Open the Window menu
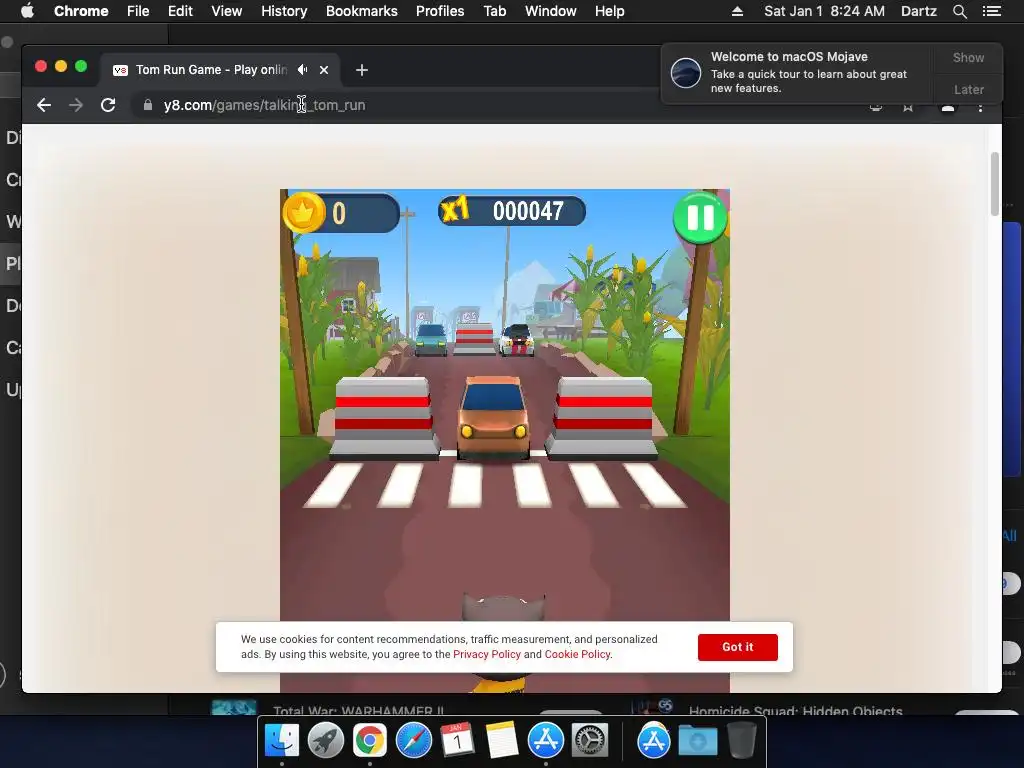This screenshot has width=1024, height=768. (x=551, y=11)
